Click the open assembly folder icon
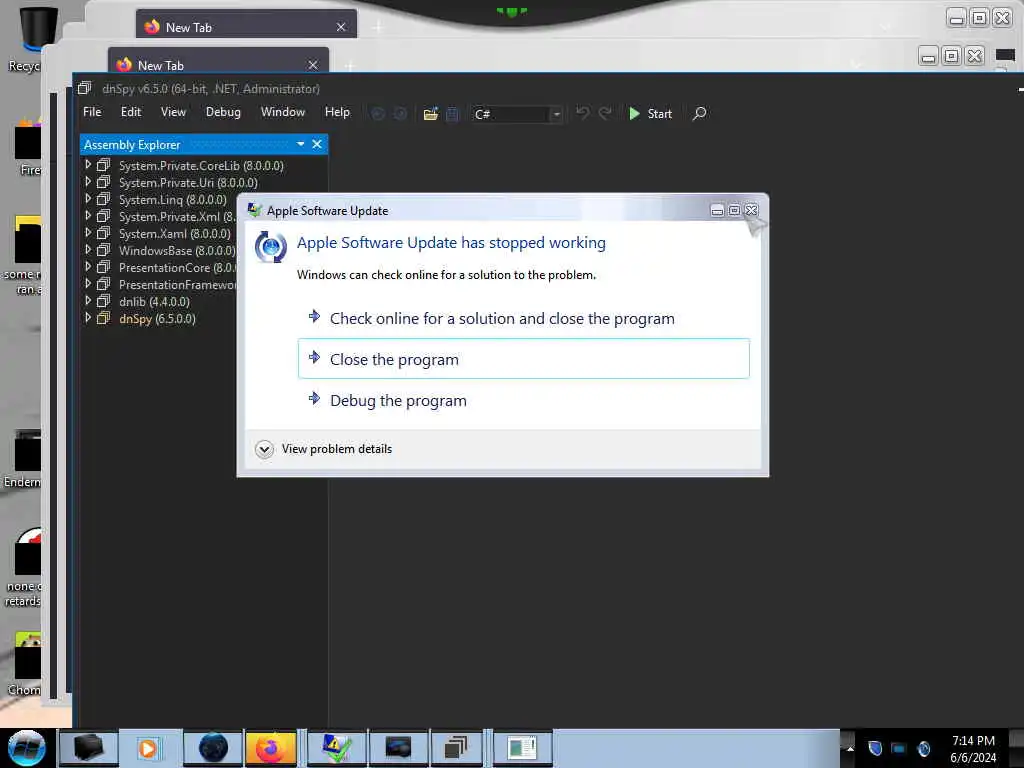The width and height of the screenshot is (1024, 768). (x=430, y=114)
